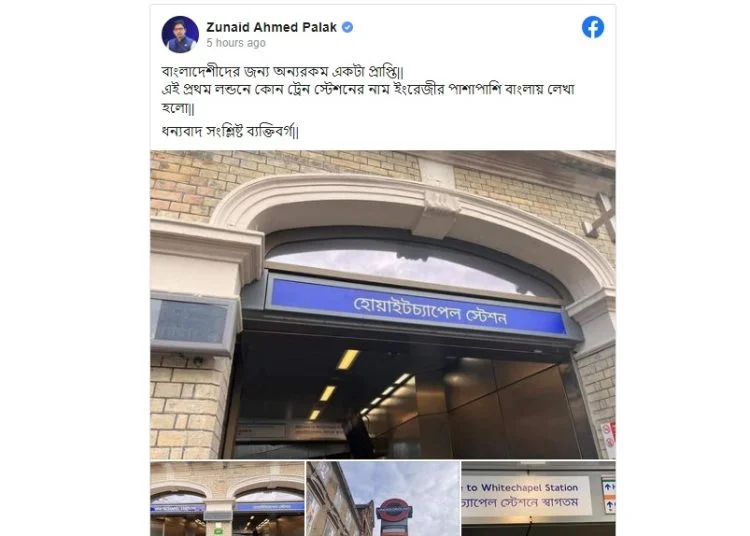Screen dimensions: 750x536
Task: Click the direction arrow signs in last thumbnail
Action: pos(608,495)
